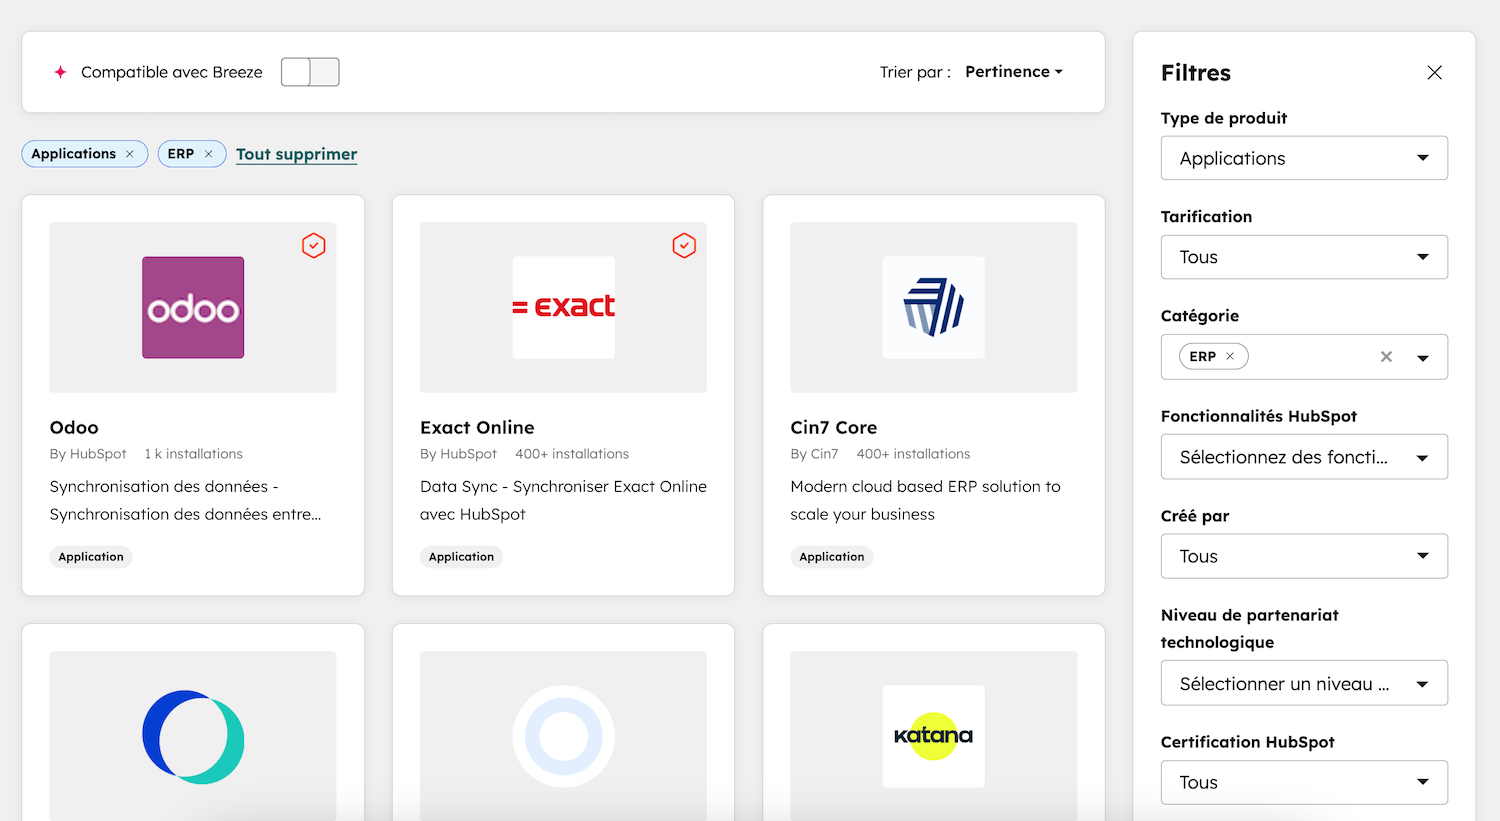Click the Application tag on the Odoo card
The width and height of the screenshot is (1500, 821).
pyautogui.click(x=90, y=556)
